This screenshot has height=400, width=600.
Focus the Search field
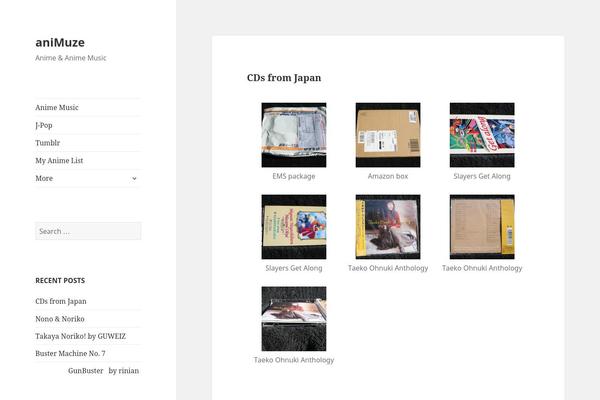(88, 231)
